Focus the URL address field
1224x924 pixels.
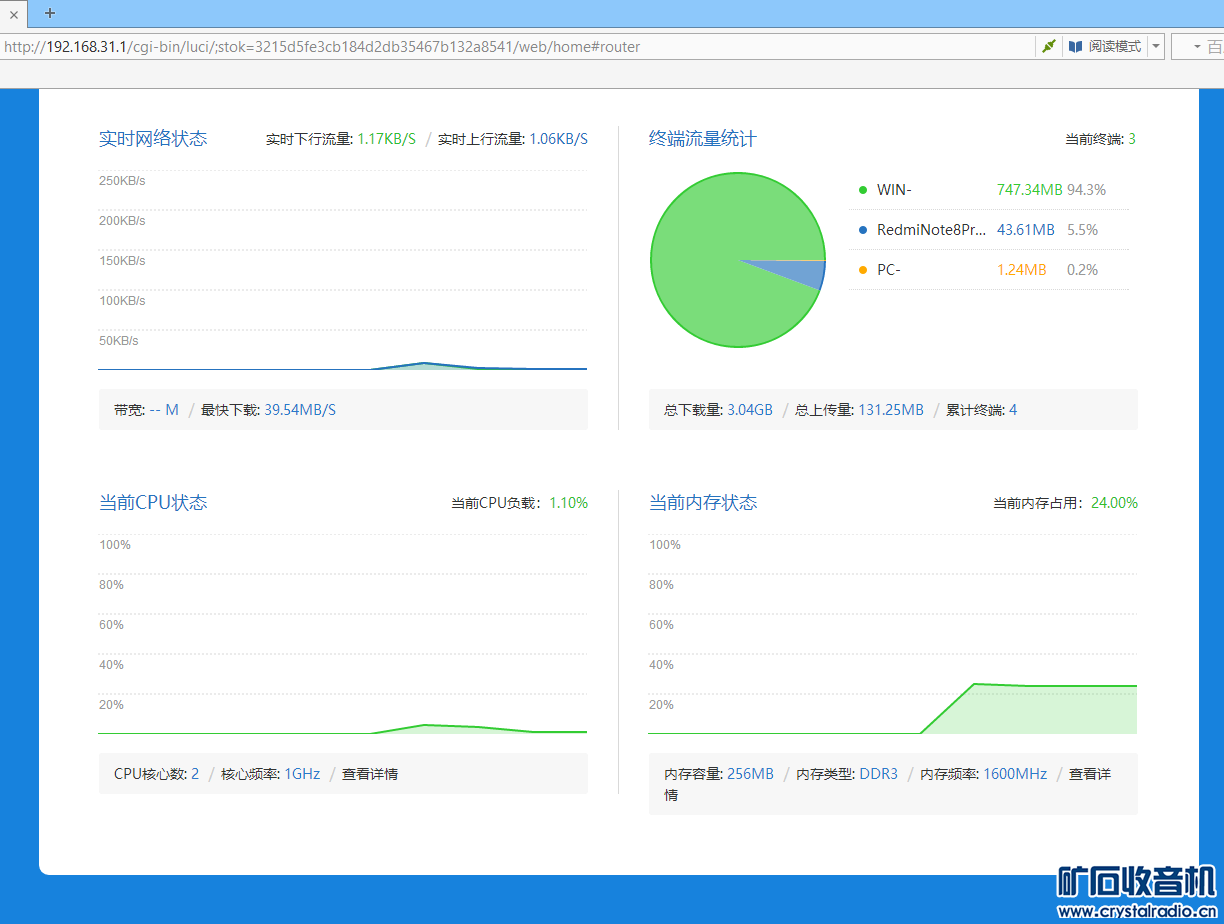[500, 46]
